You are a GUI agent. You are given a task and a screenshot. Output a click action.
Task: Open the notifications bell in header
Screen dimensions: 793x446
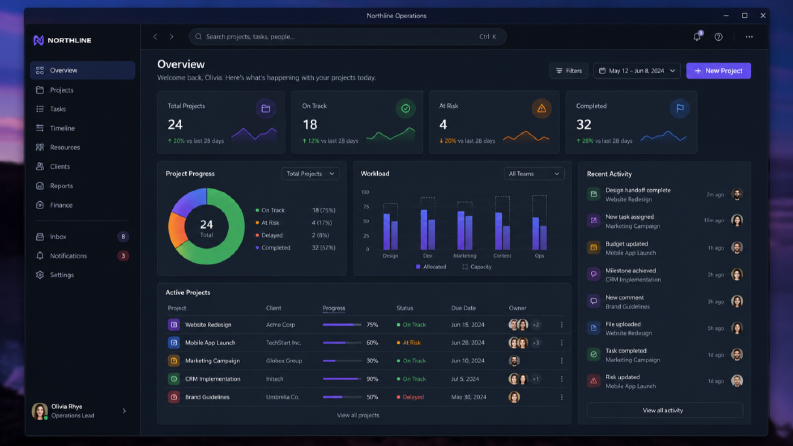pos(697,36)
